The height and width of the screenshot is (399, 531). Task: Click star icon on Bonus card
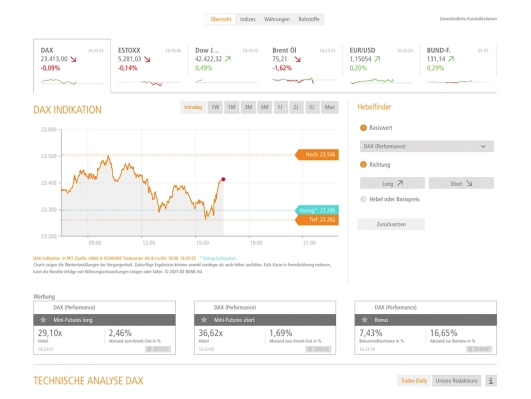click(364, 320)
